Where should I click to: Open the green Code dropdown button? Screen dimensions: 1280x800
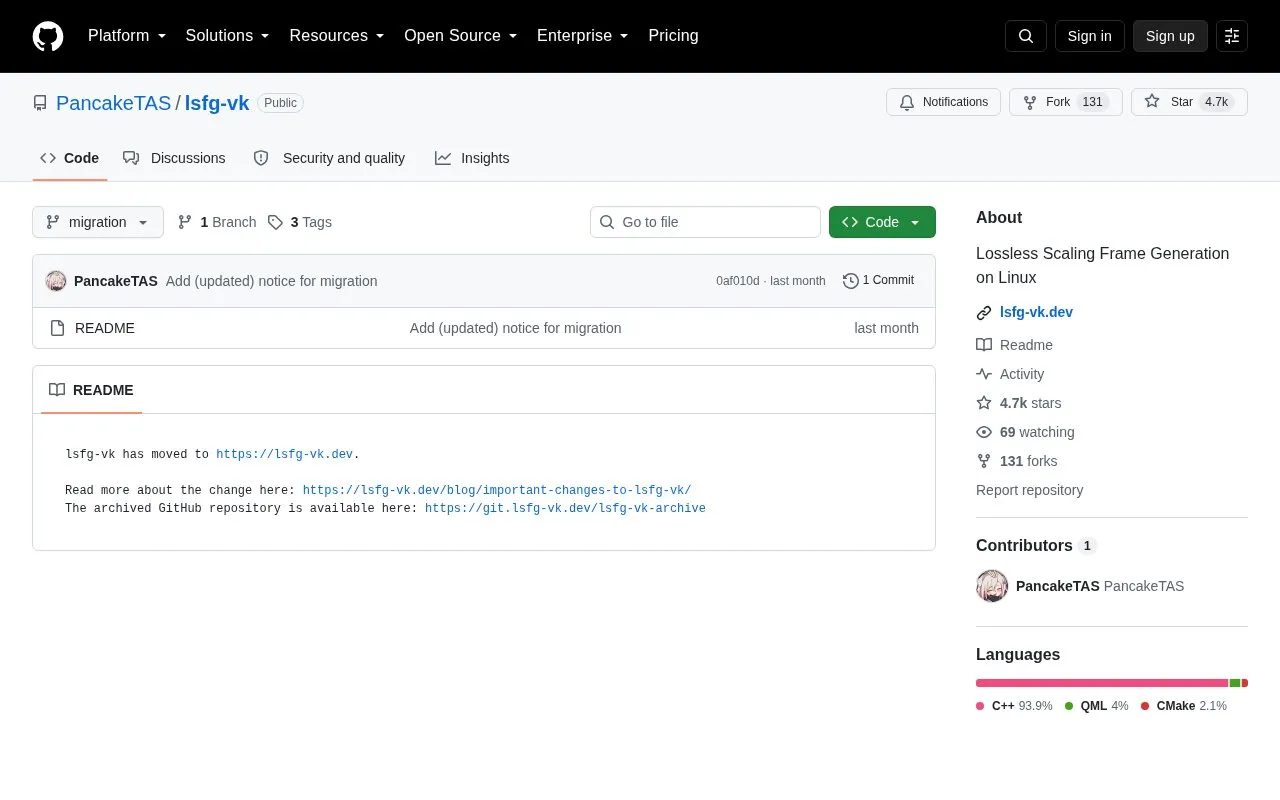[x=882, y=222]
